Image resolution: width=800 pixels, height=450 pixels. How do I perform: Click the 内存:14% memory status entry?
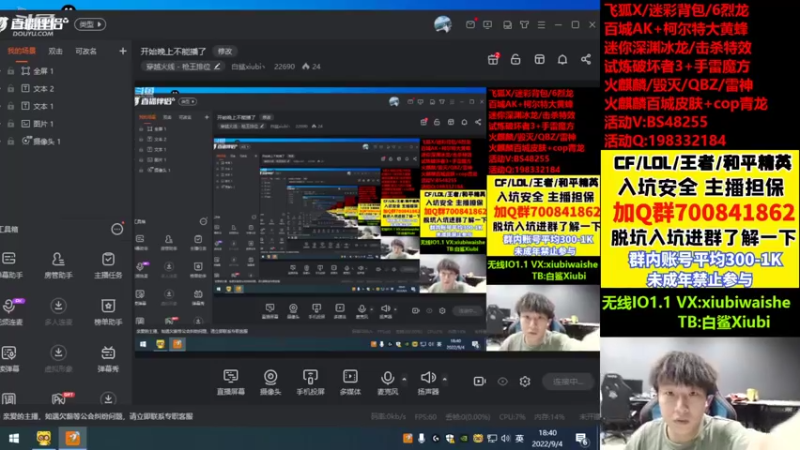(x=549, y=416)
